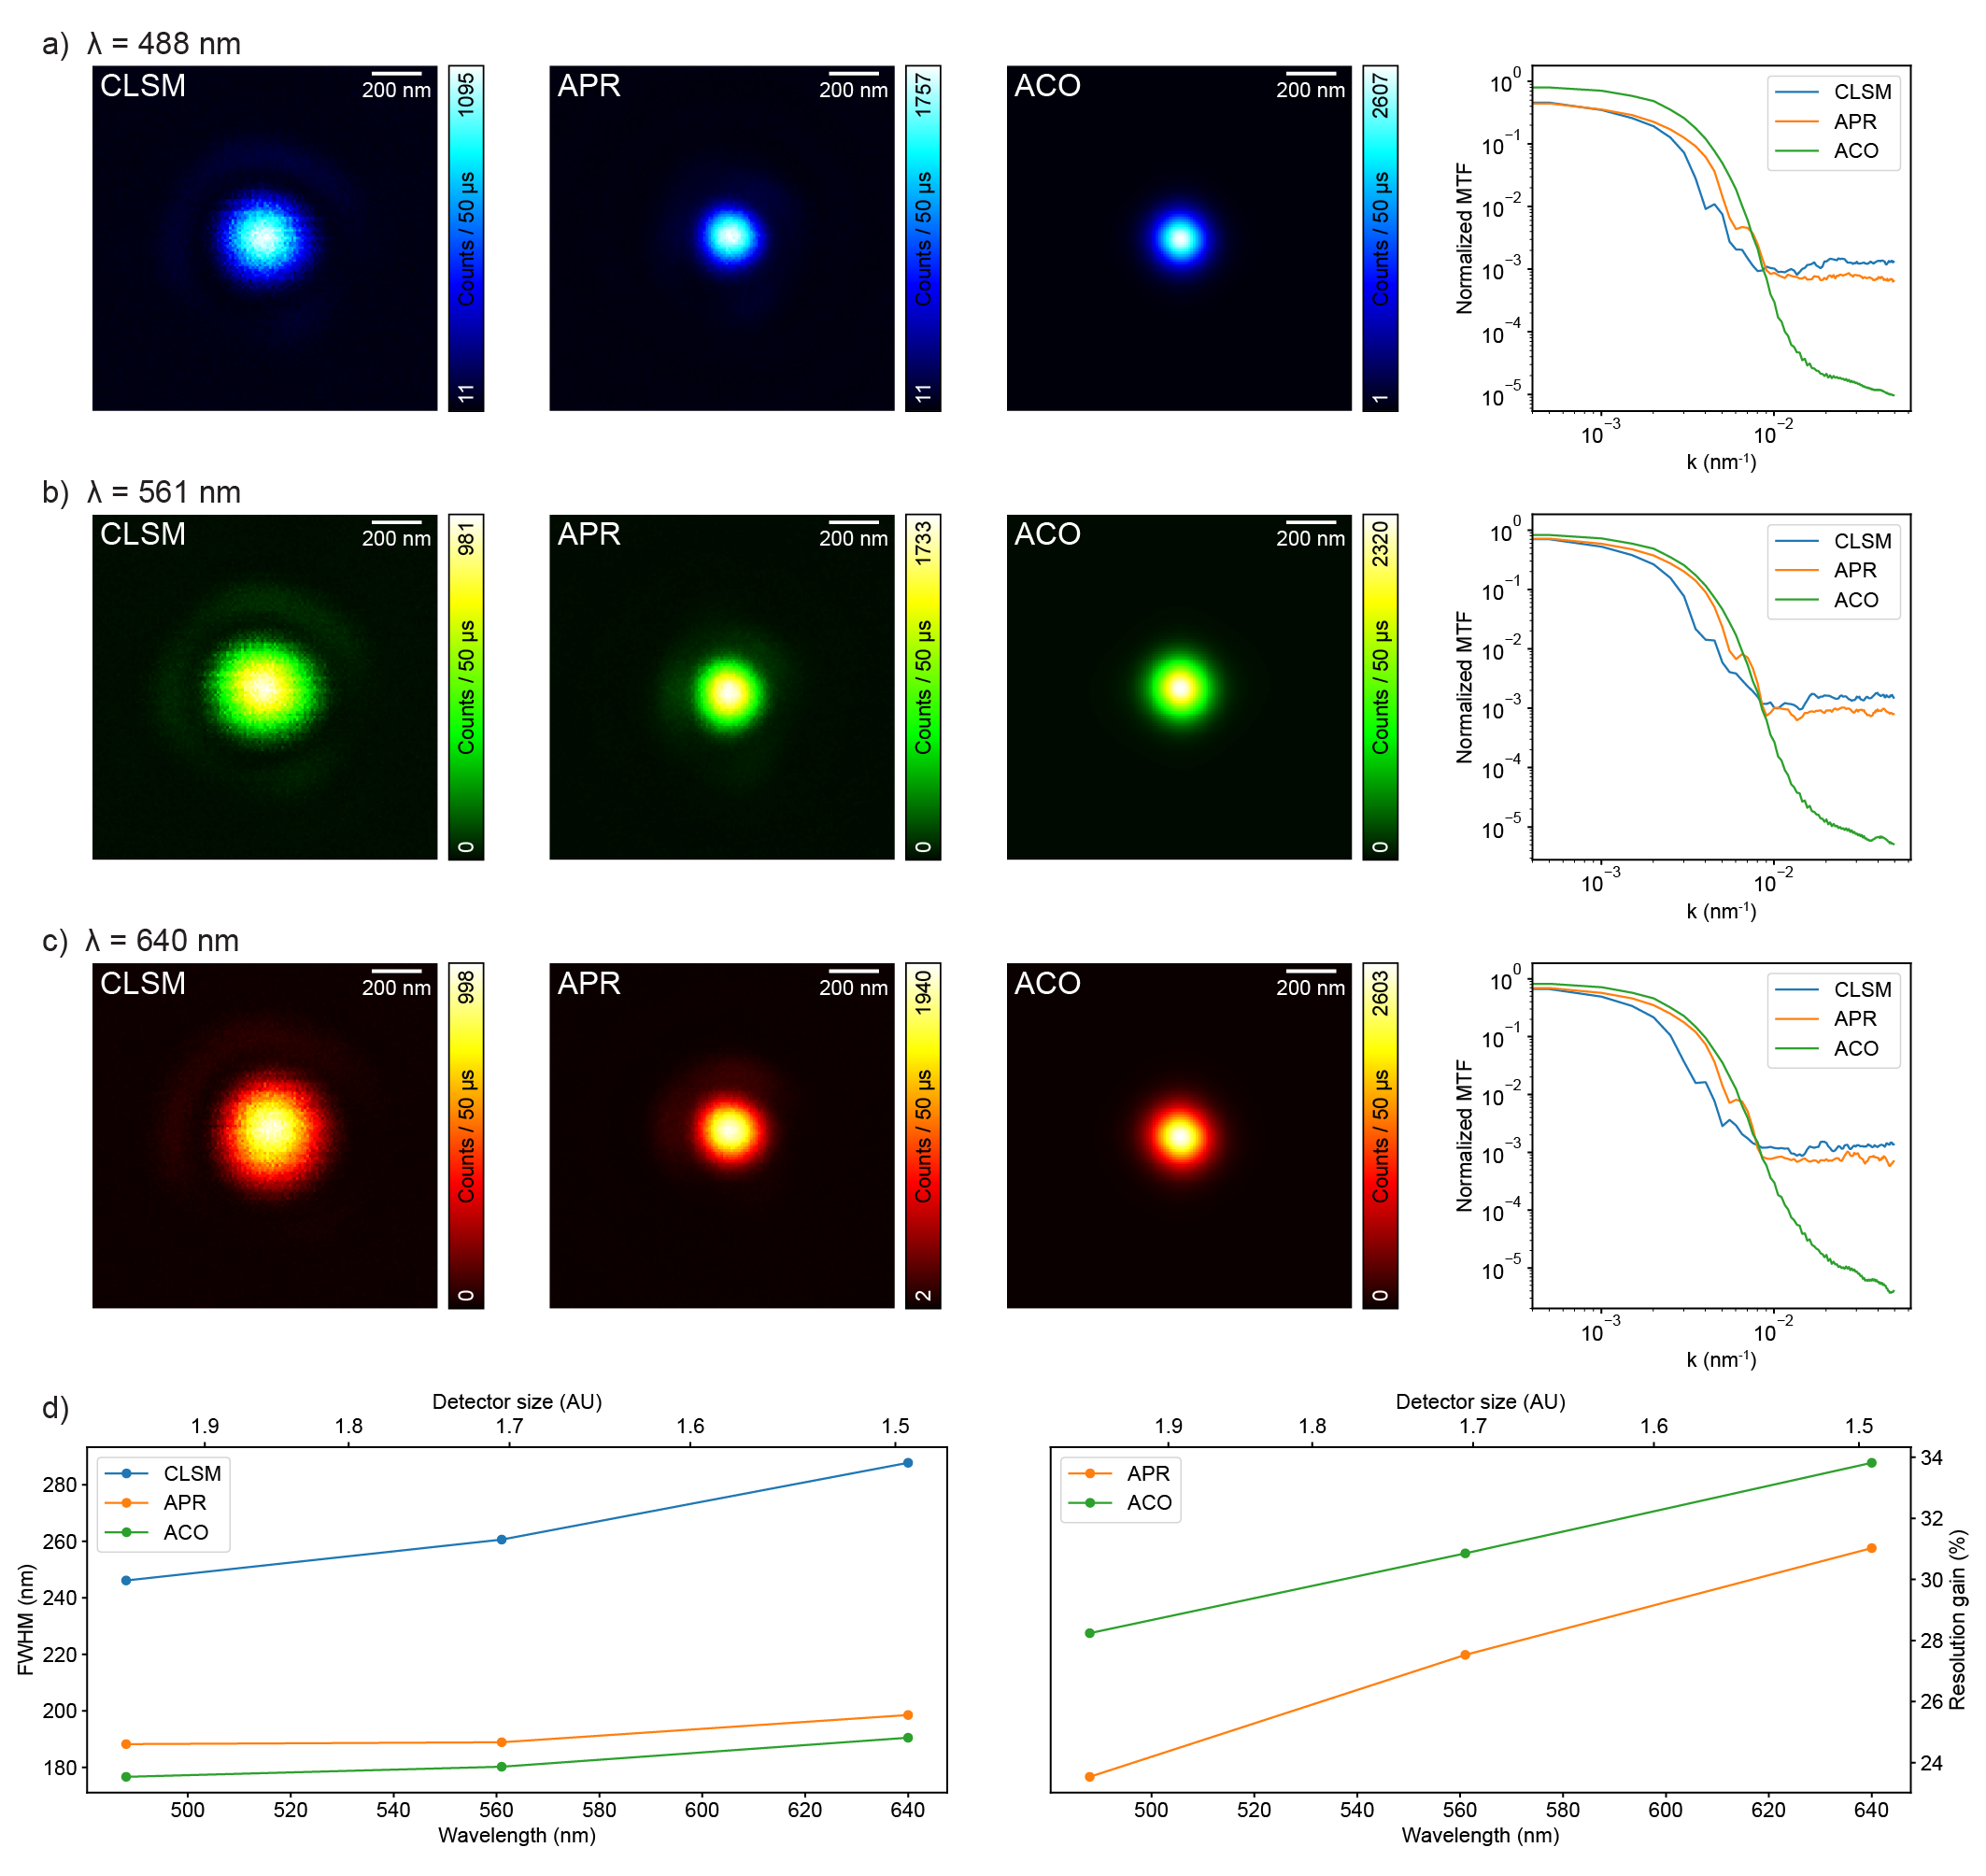Click the blue colorbar with maximum 2607
Viewport: 1986px width, 1876px height.
click(1380, 238)
